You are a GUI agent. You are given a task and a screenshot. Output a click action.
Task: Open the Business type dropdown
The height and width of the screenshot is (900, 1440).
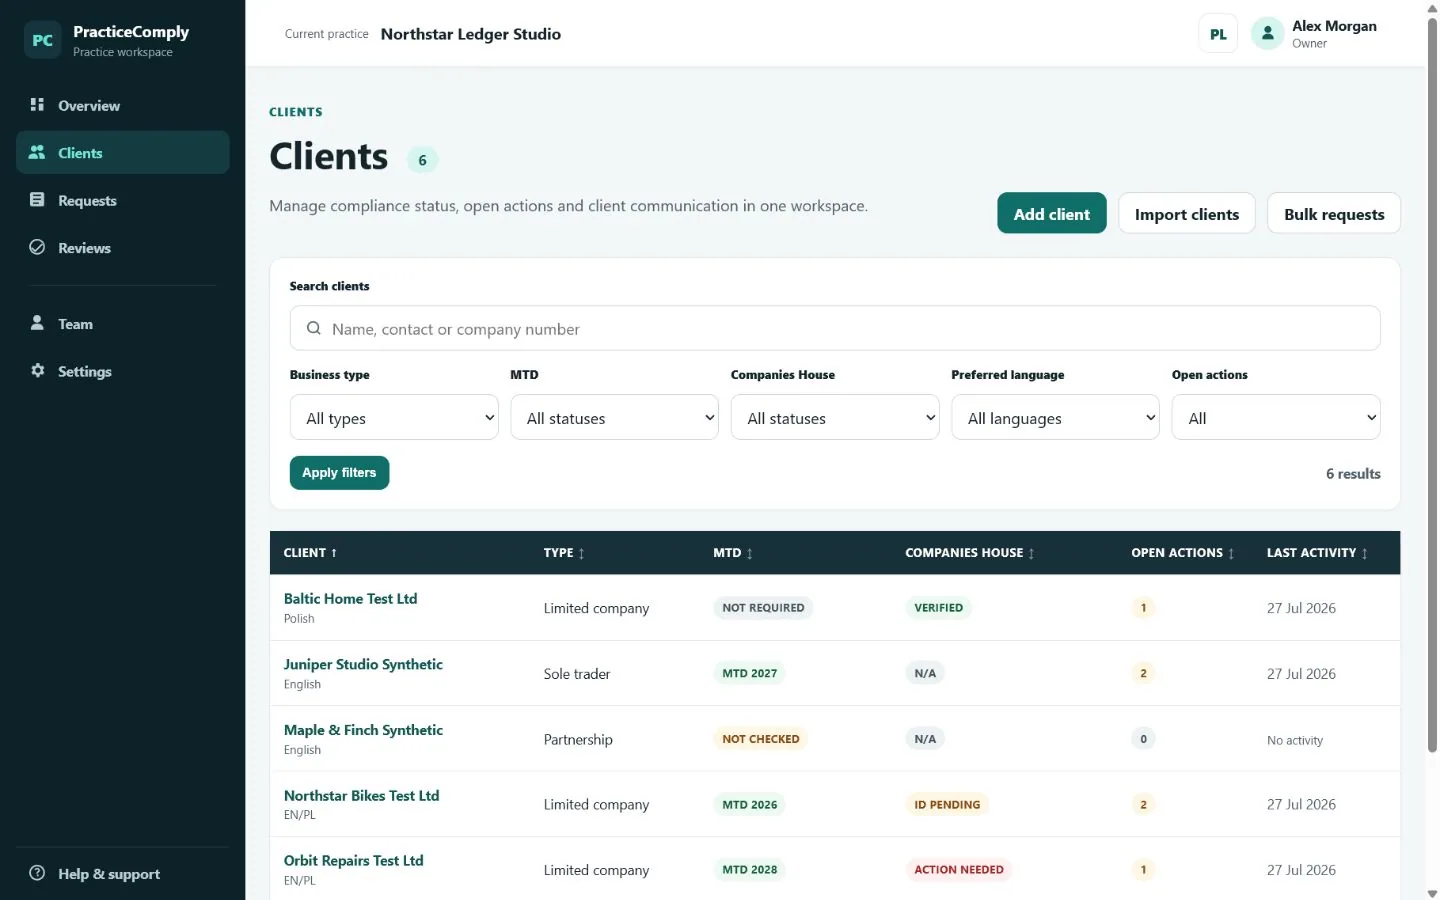pos(394,417)
